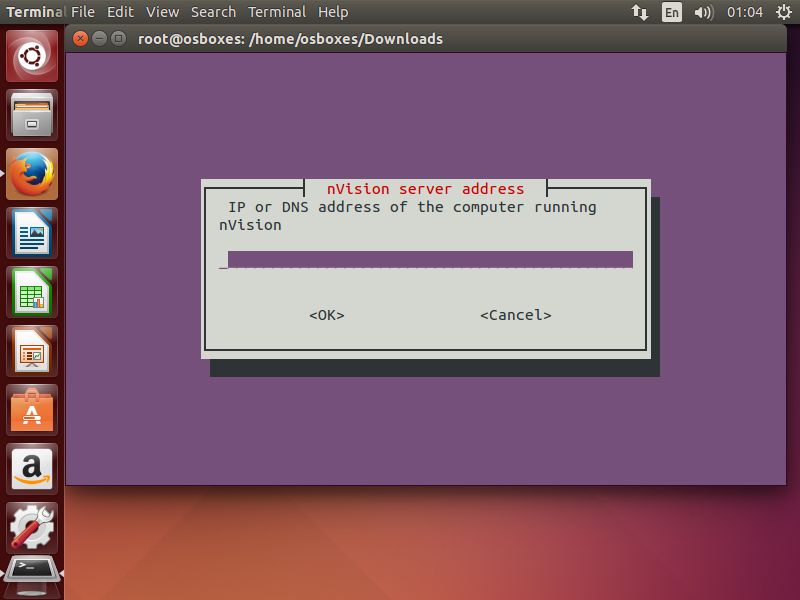Open the Amazon launcher icon
The image size is (800, 600).
click(x=32, y=469)
